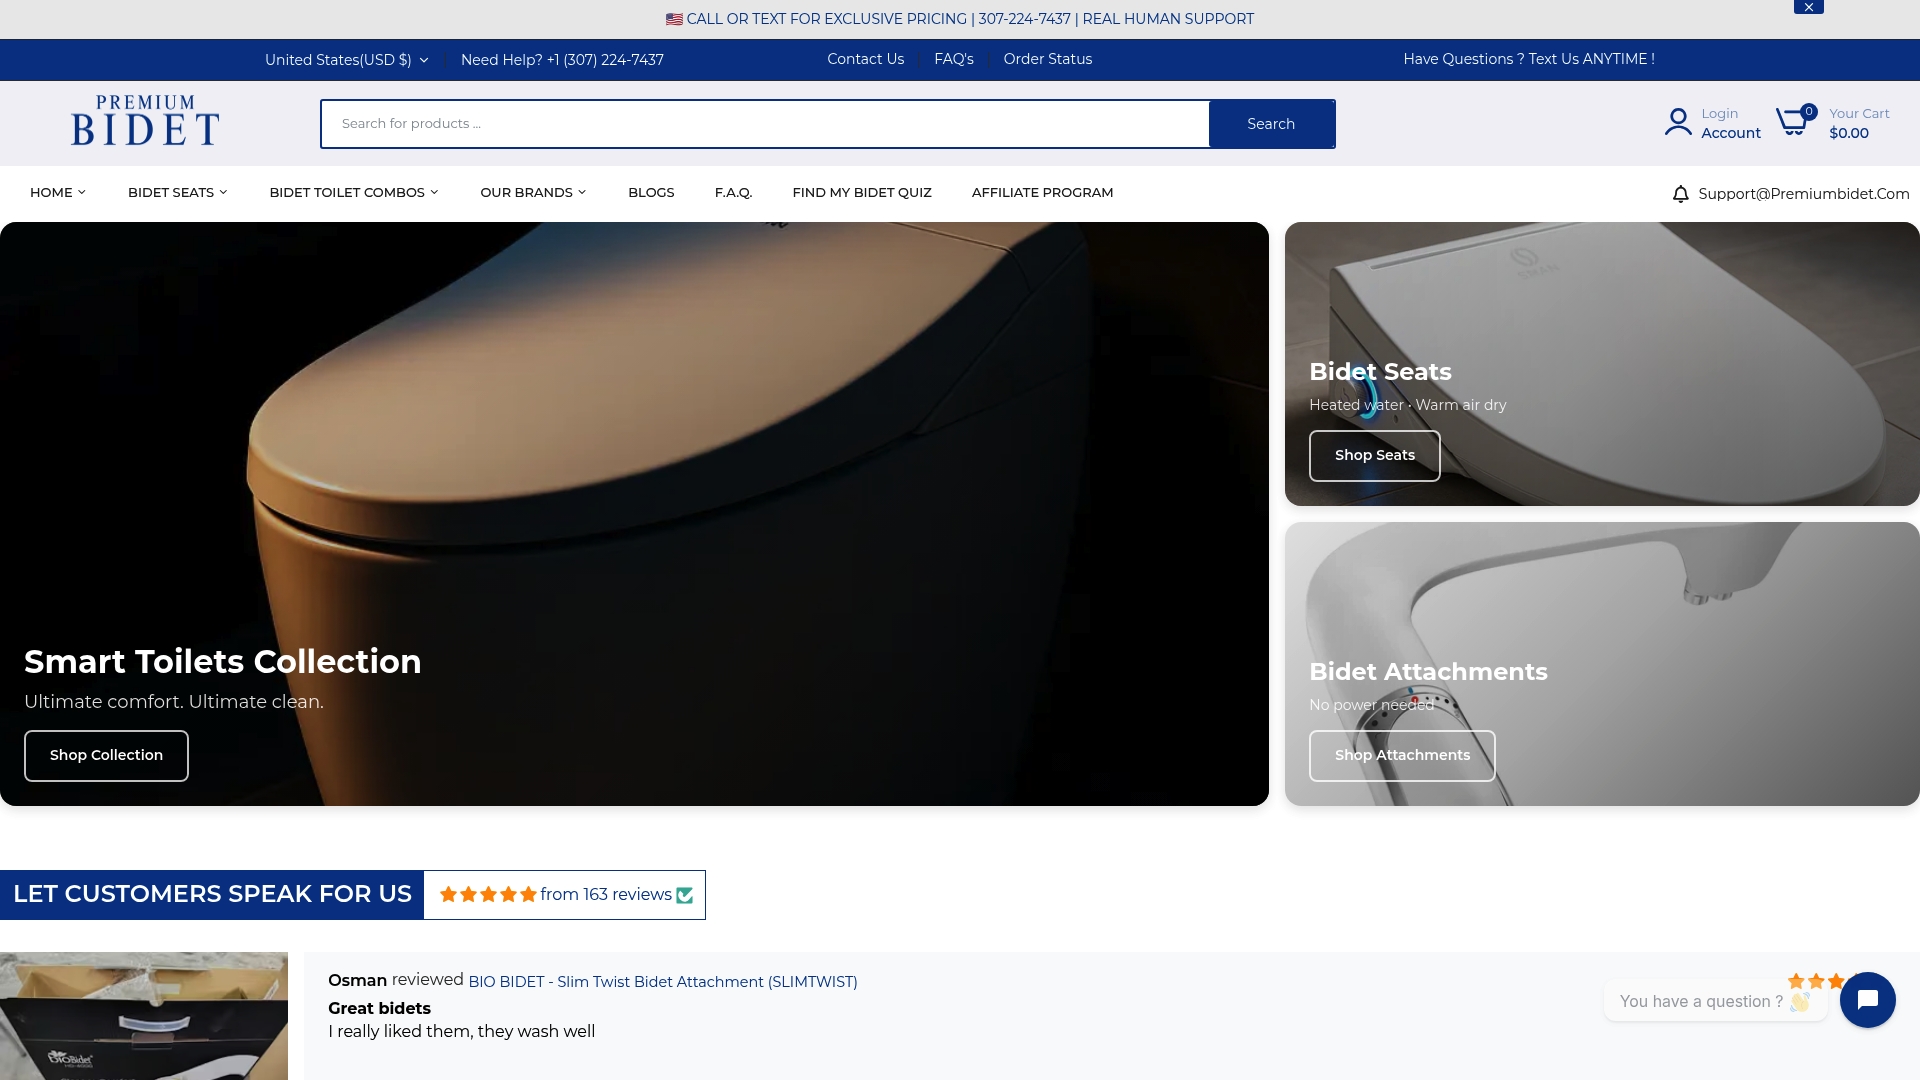
Task: Open the BLOGS menu item
Action: (651, 192)
